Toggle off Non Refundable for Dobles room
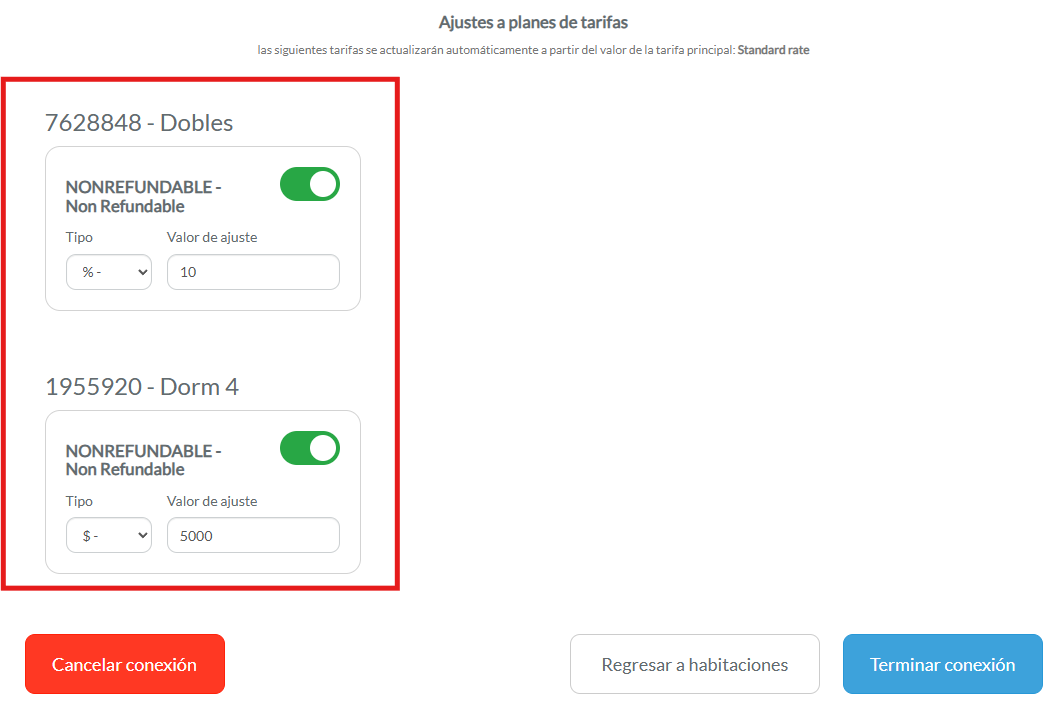This screenshot has width=1064, height=726. 309,185
